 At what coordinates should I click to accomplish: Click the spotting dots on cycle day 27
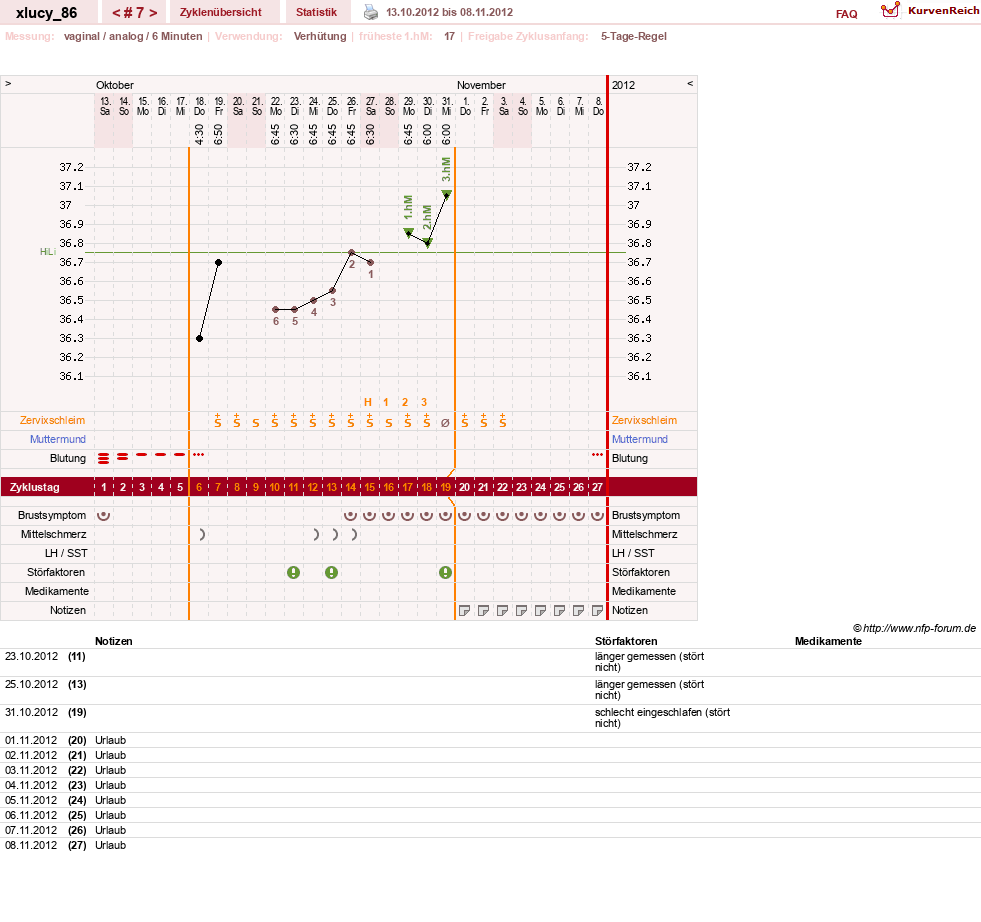click(597, 455)
